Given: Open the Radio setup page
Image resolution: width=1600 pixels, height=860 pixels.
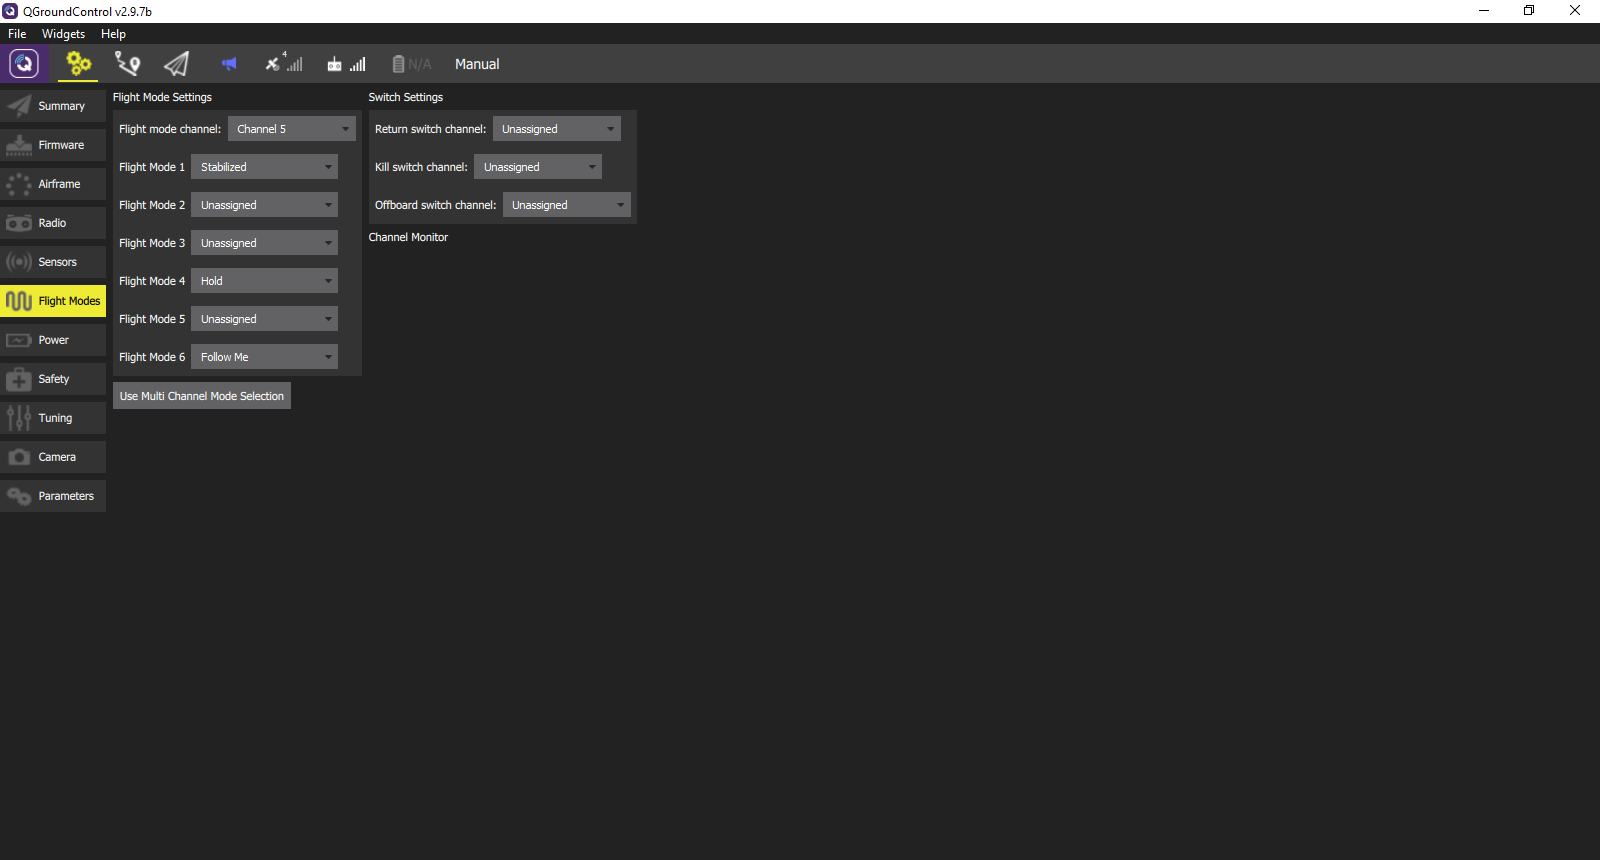Looking at the screenshot, I should tap(53, 223).
